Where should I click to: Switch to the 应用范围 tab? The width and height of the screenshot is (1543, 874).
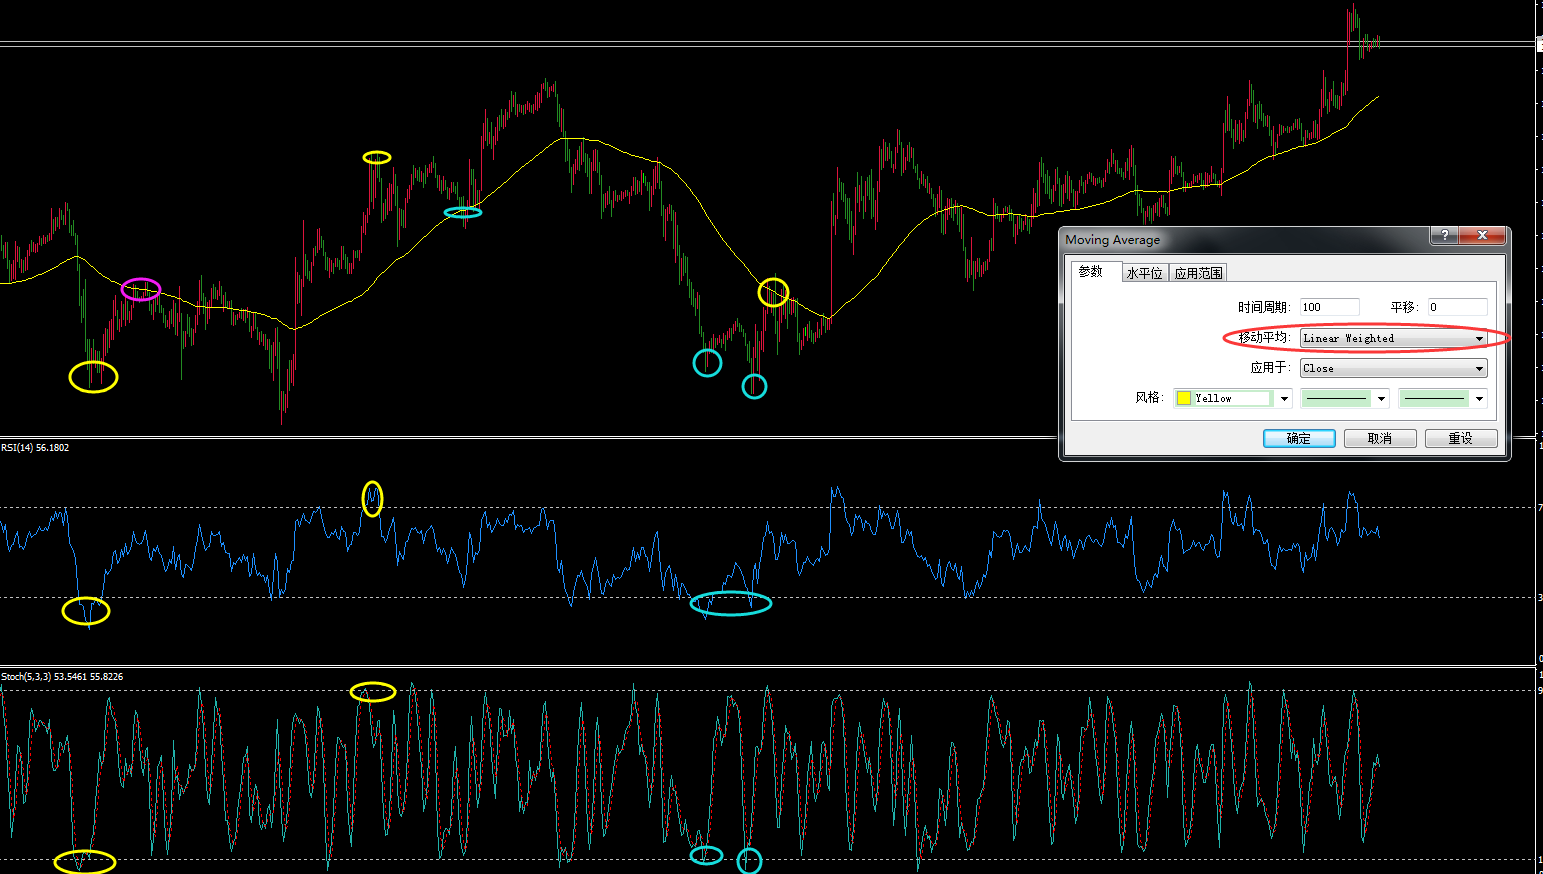[1198, 273]
